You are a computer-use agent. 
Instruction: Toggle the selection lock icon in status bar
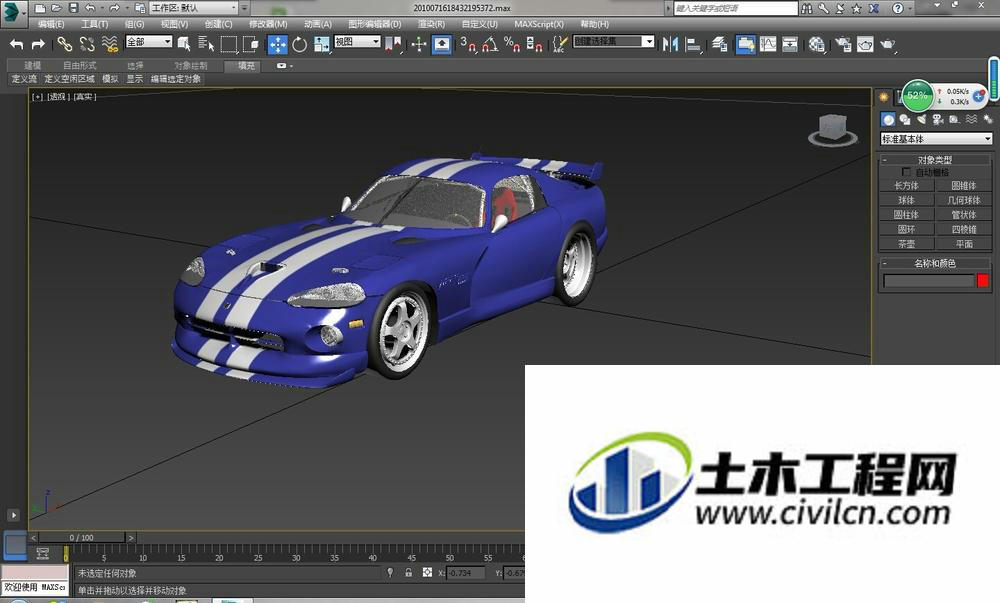click(x=408, y=573)
